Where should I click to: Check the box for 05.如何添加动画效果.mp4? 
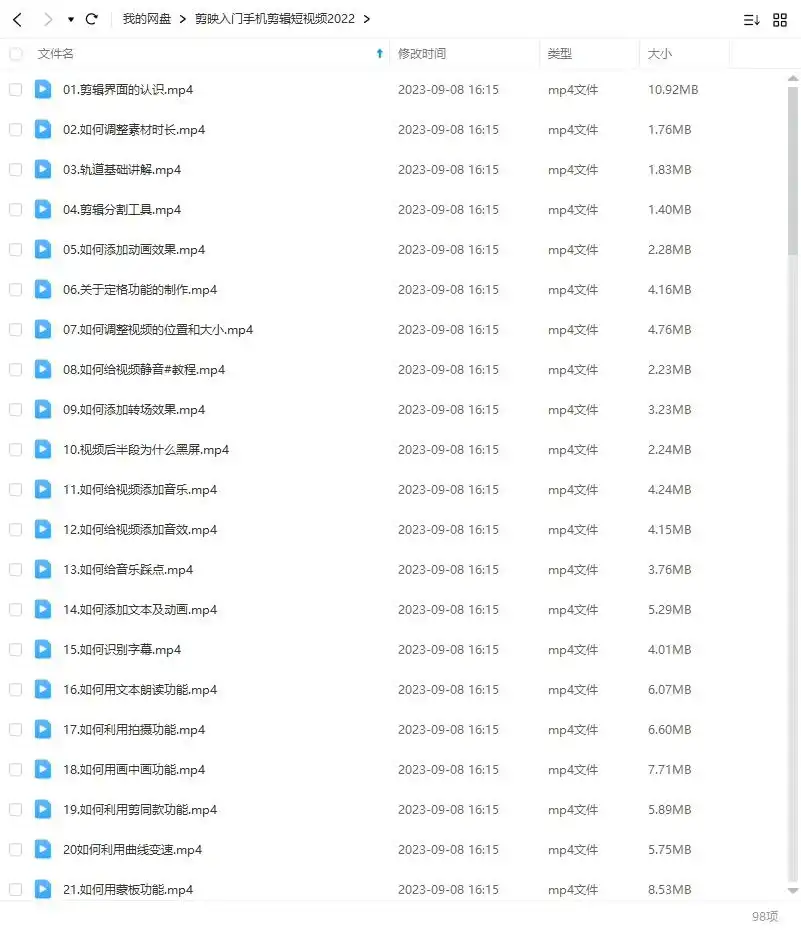[x=16, y=250]
